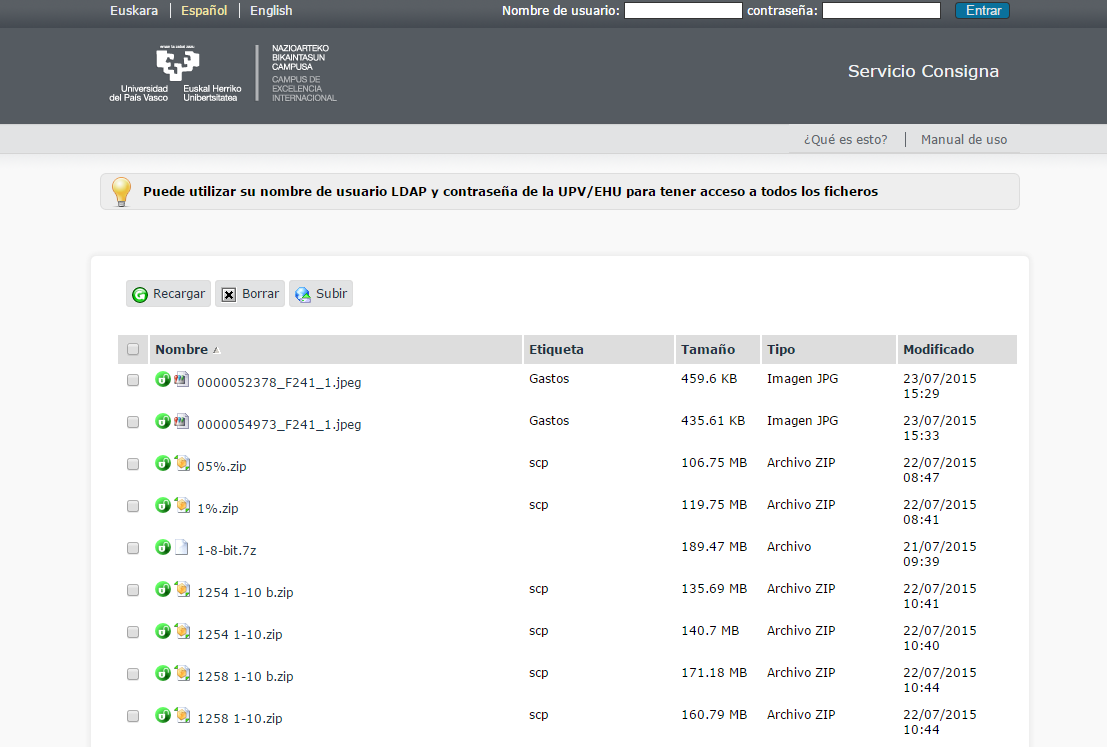Click the zip archive icon beside 05%.zip
1107x747 pixels.
[x=182, y=463]
